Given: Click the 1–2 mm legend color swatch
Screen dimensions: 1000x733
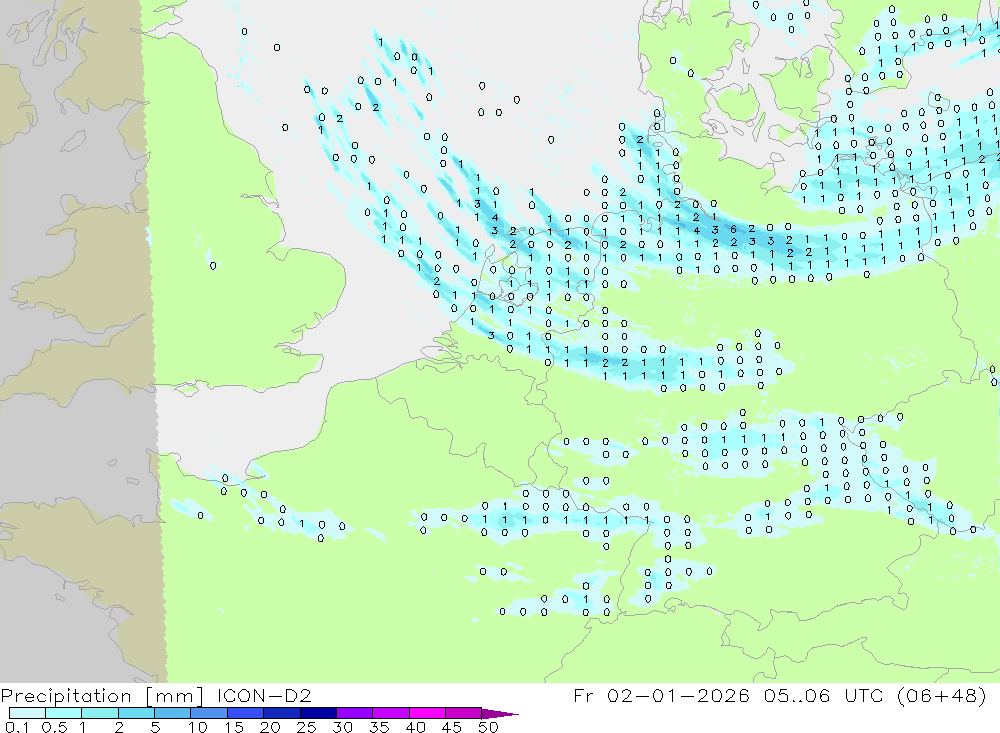Looking at the screenshot, I should 99,713.
